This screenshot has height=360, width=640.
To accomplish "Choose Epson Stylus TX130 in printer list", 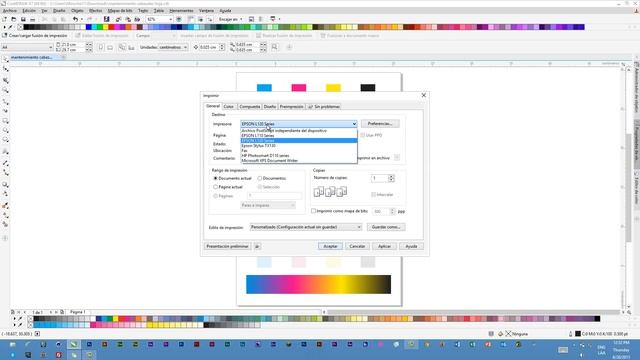I will click(x=299, y=146).
